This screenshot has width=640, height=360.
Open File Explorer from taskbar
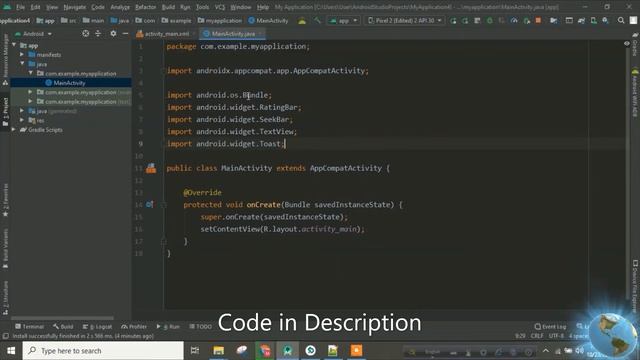[x=218, y=351]
